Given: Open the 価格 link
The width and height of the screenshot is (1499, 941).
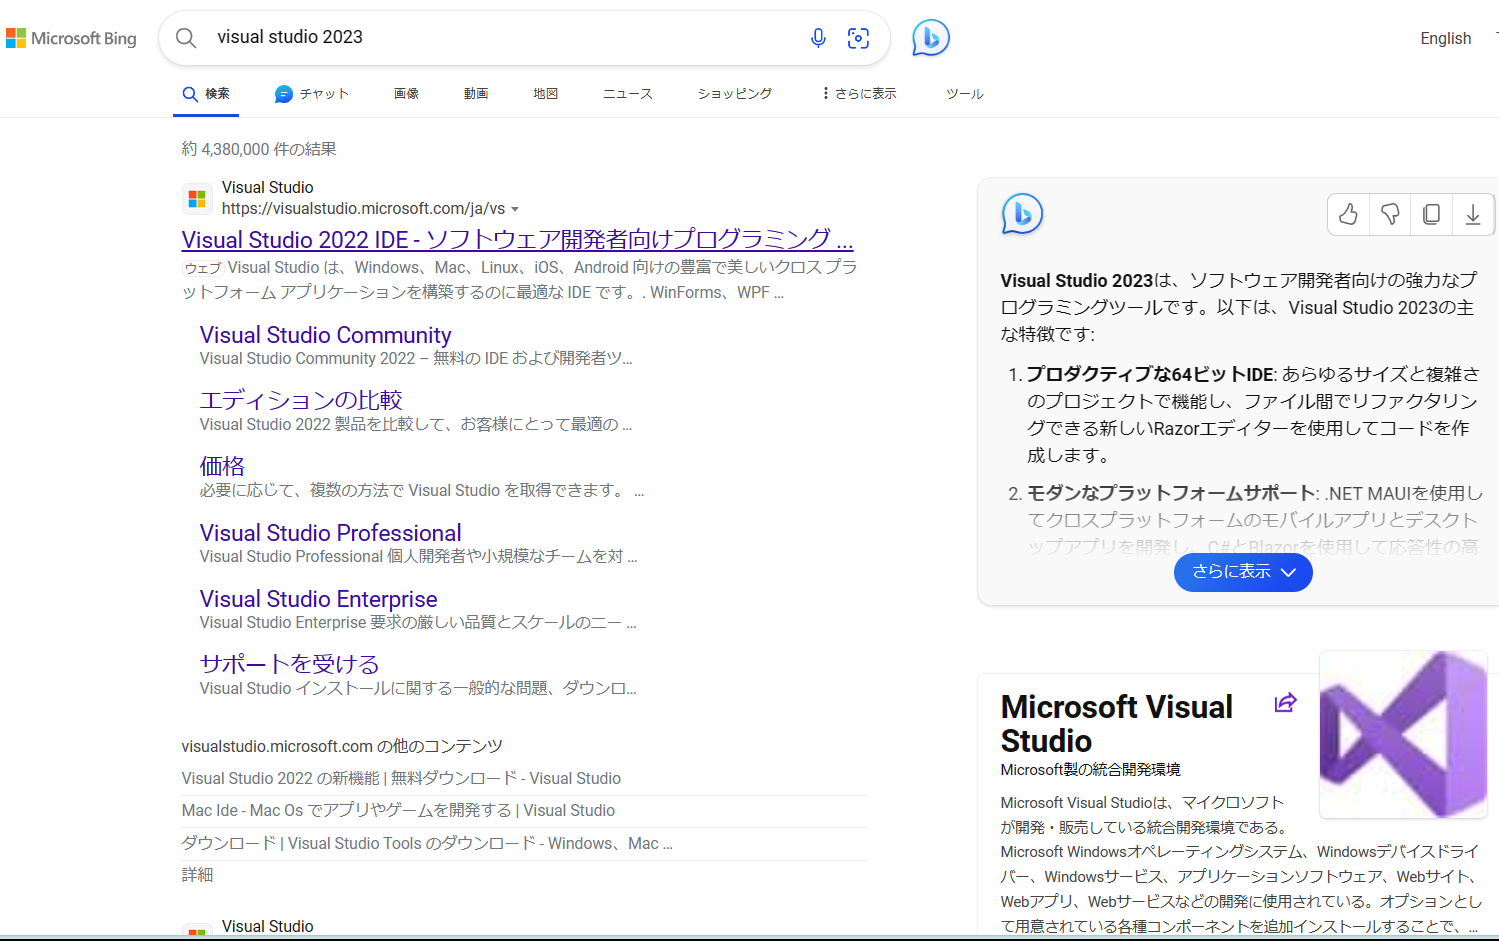Looking at the screenshot, I should pyautogui.click(x=222, y=466).
